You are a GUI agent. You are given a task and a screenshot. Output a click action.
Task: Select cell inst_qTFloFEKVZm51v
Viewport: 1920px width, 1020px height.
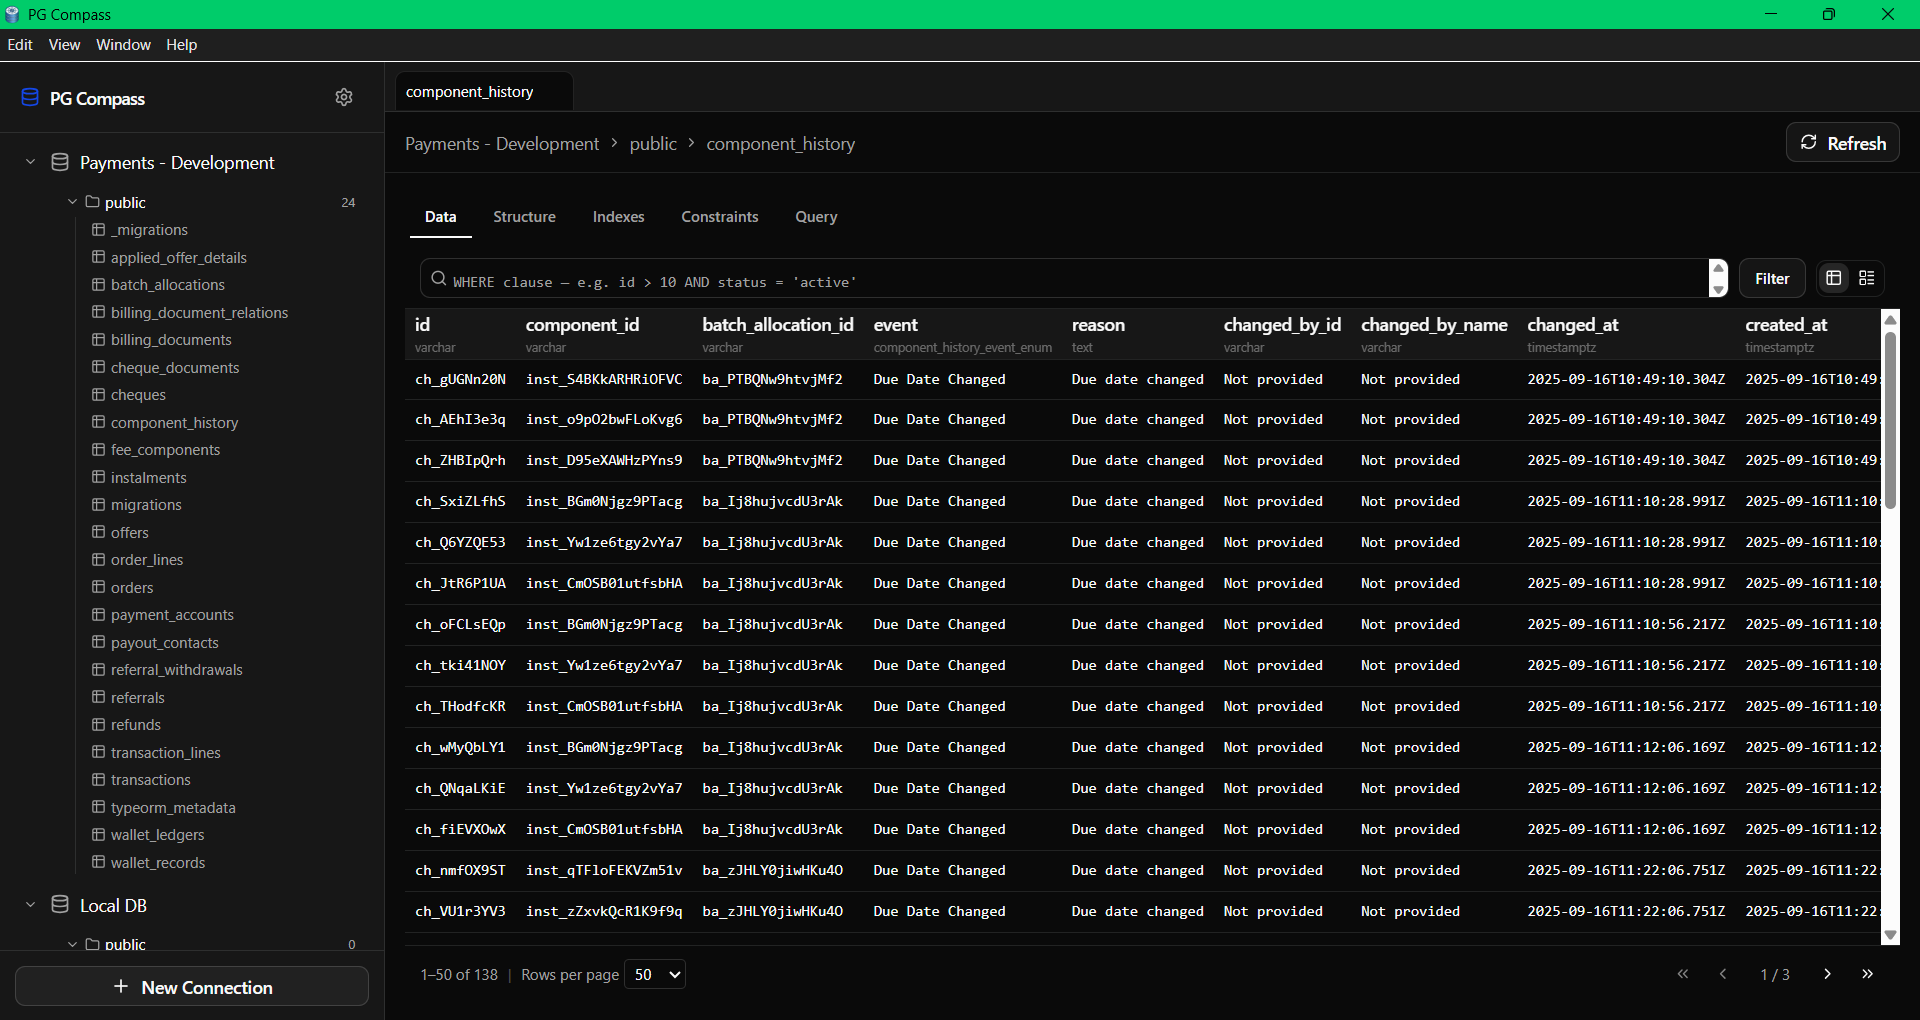click(604, 870)
